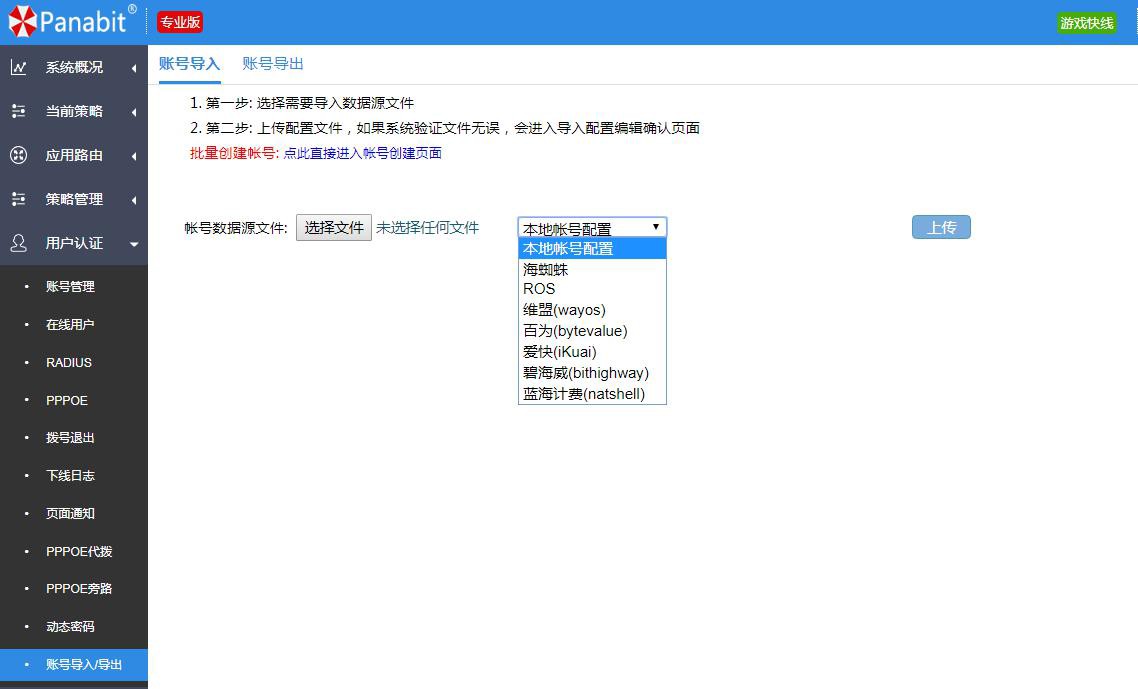
Task: Follow 点此直接进入帐号创建页面 link
Action: click(363, 153)
